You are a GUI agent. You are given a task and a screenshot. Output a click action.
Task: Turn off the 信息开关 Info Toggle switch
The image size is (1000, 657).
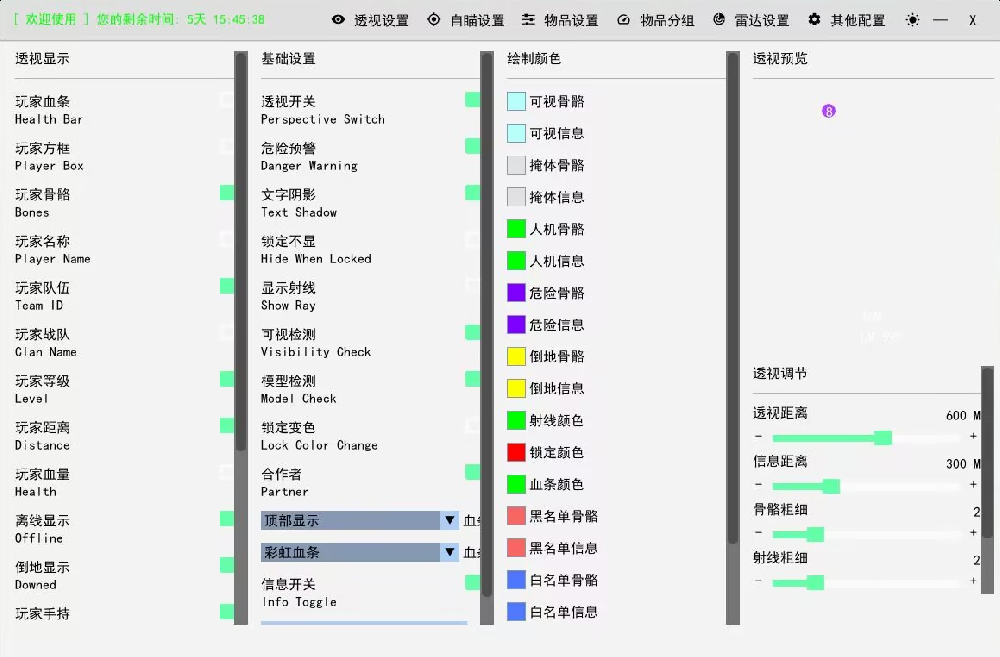point(473,582)
